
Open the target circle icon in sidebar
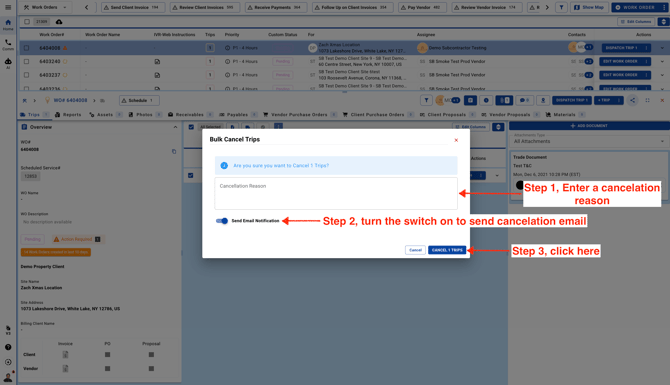[8, 362]
